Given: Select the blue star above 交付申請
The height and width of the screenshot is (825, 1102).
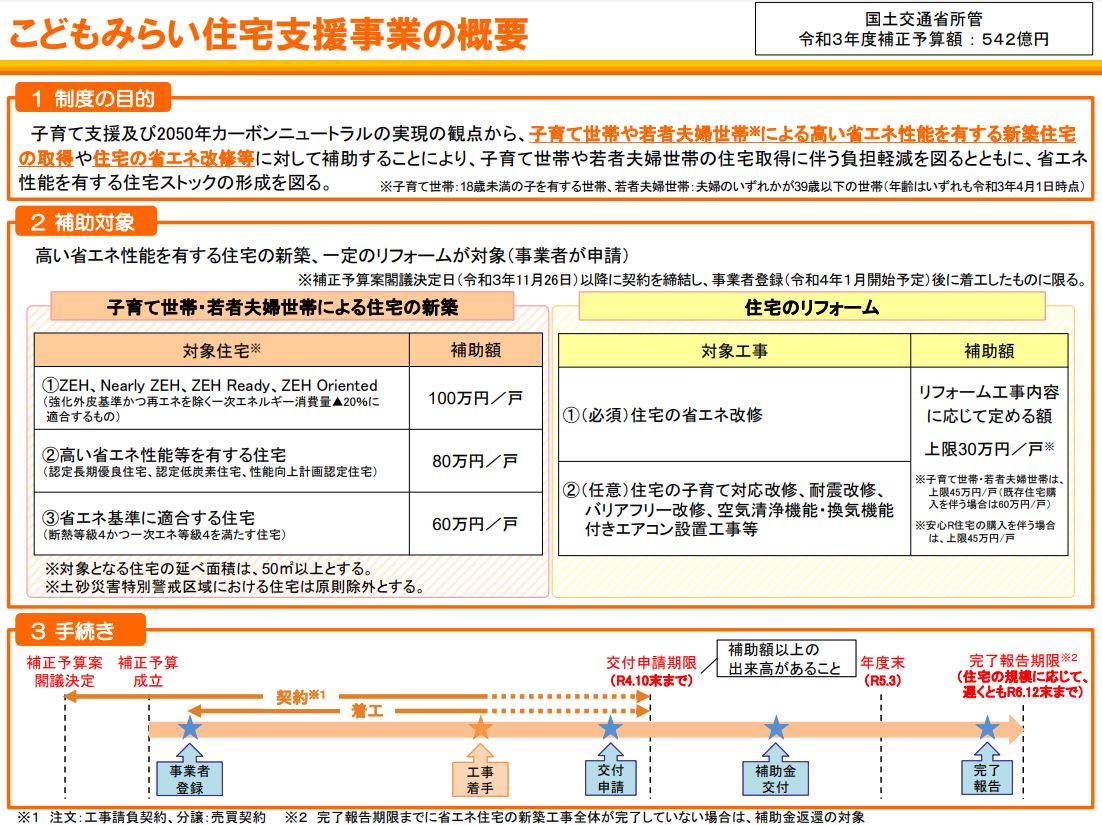Looking at the screenshot, I should pyautogui.click(x=610, y=728).
